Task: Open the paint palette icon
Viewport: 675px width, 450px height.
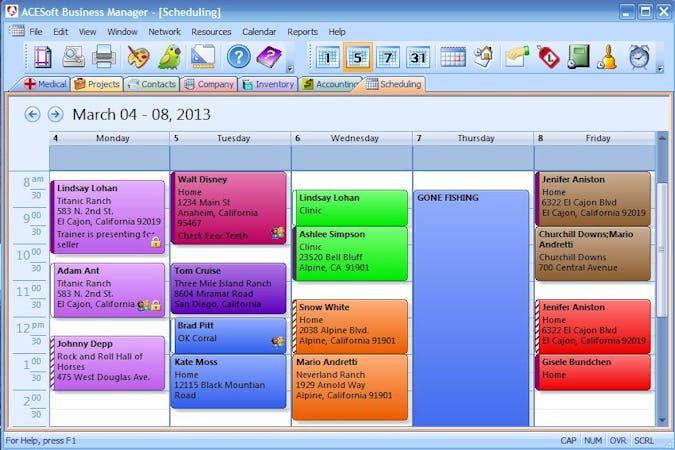Action: [x=138, y=57]
